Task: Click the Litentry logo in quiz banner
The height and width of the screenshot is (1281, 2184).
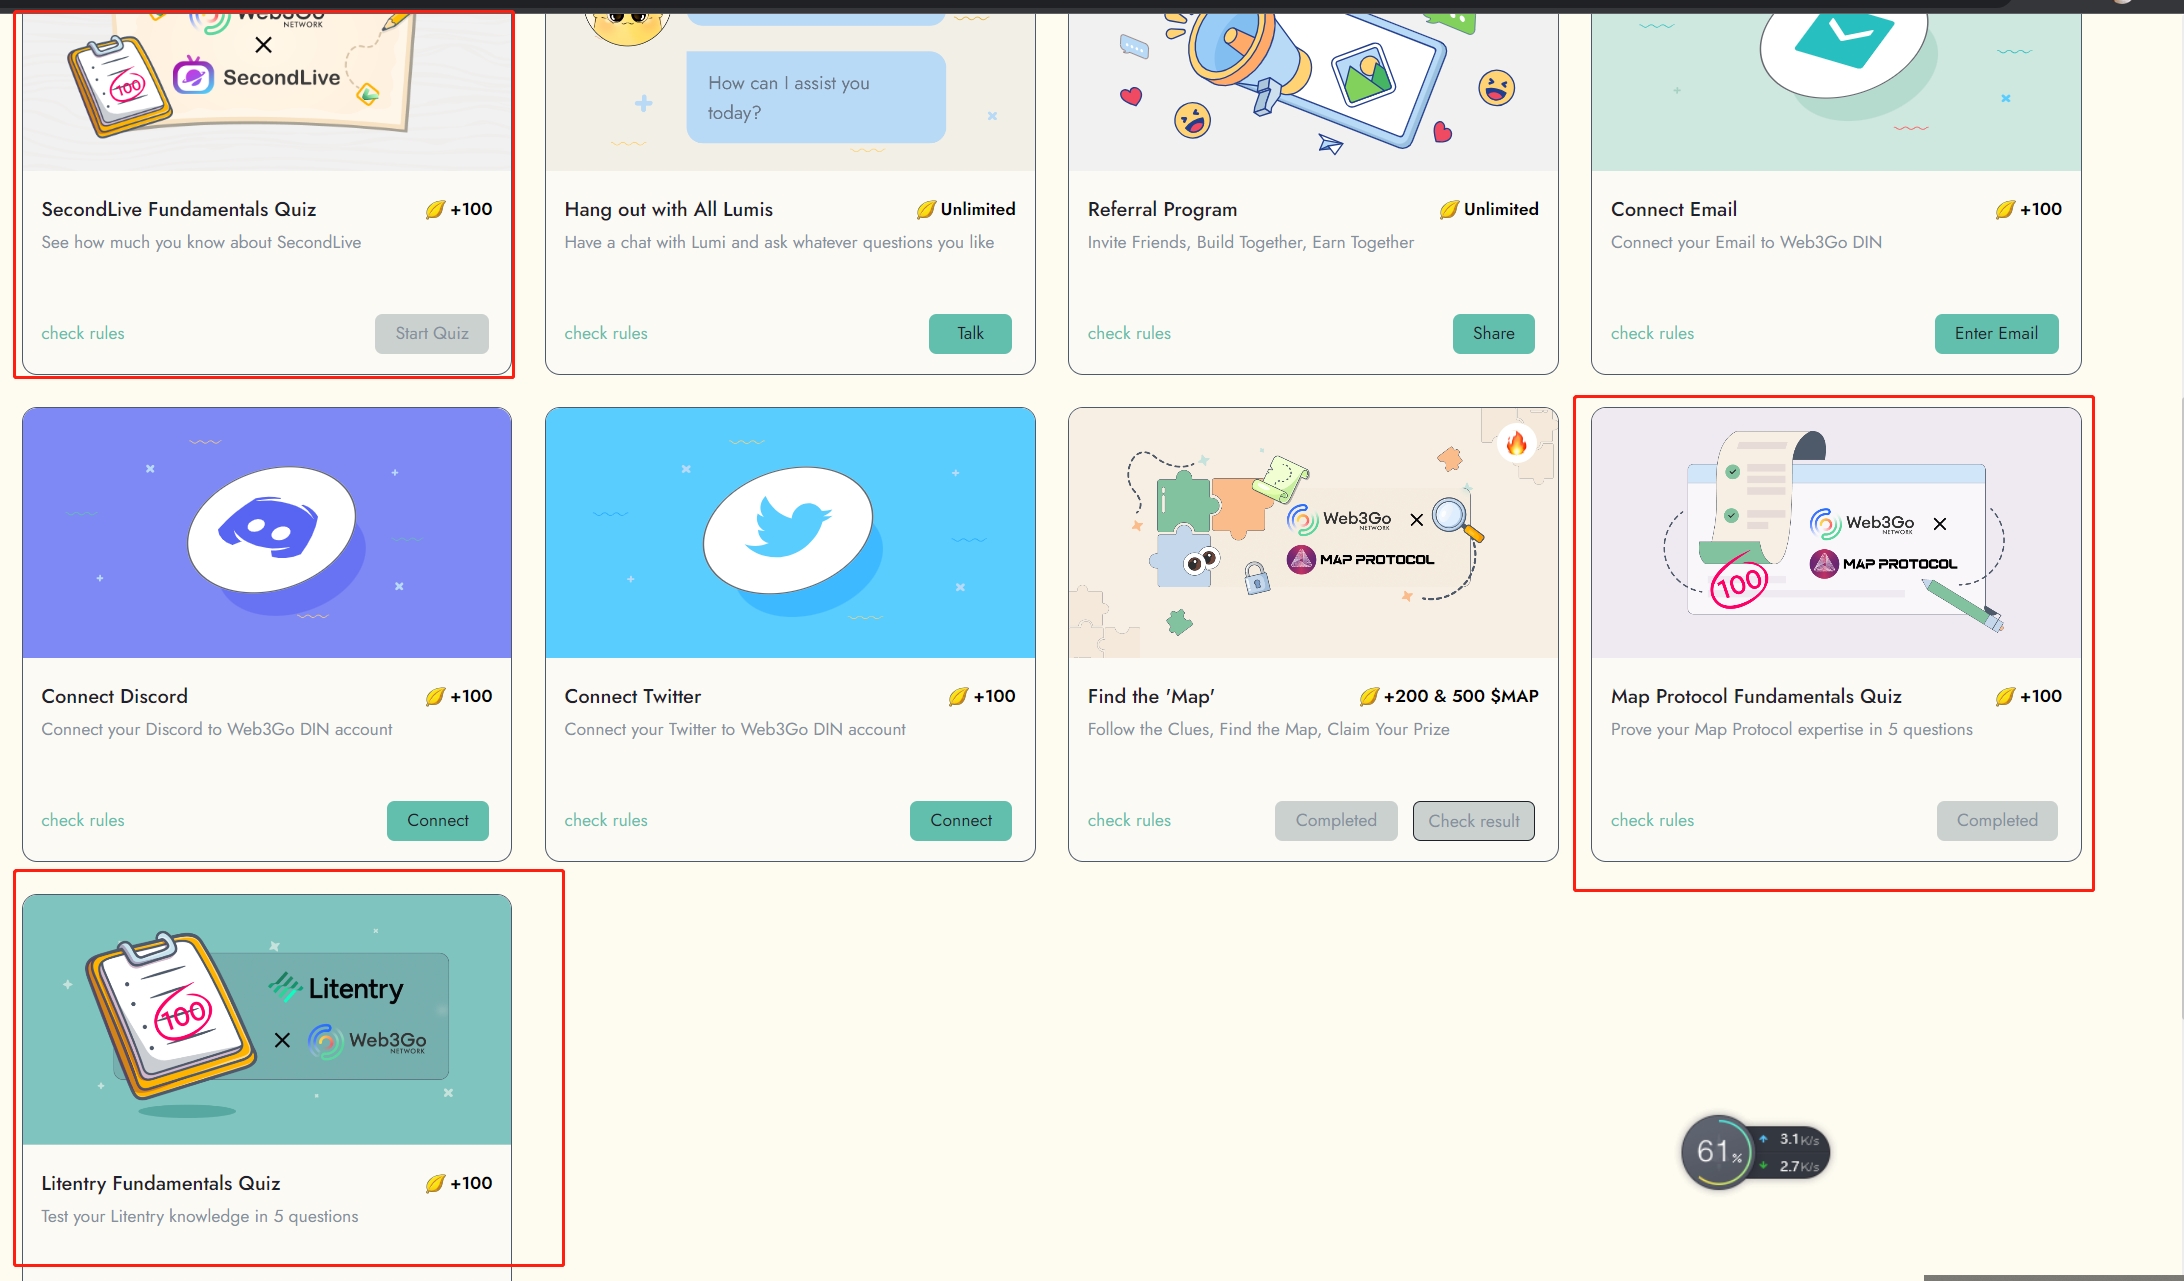Action: coord(337,988)
